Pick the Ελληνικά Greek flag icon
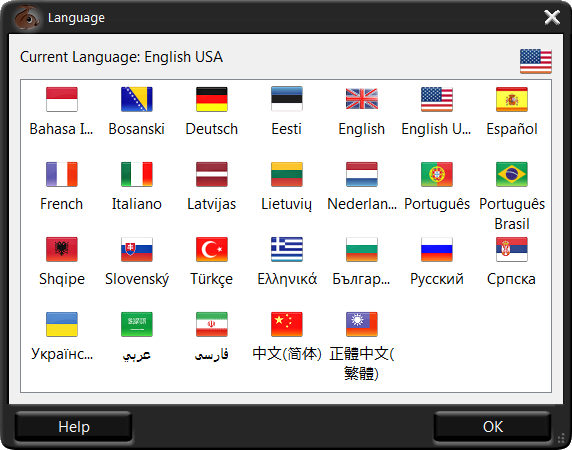 tap(287, 249)
